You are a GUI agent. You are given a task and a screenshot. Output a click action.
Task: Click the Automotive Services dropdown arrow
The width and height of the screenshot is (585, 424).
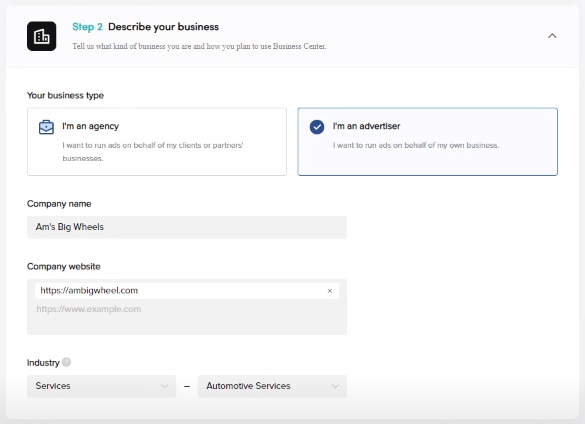click(335, 386)
